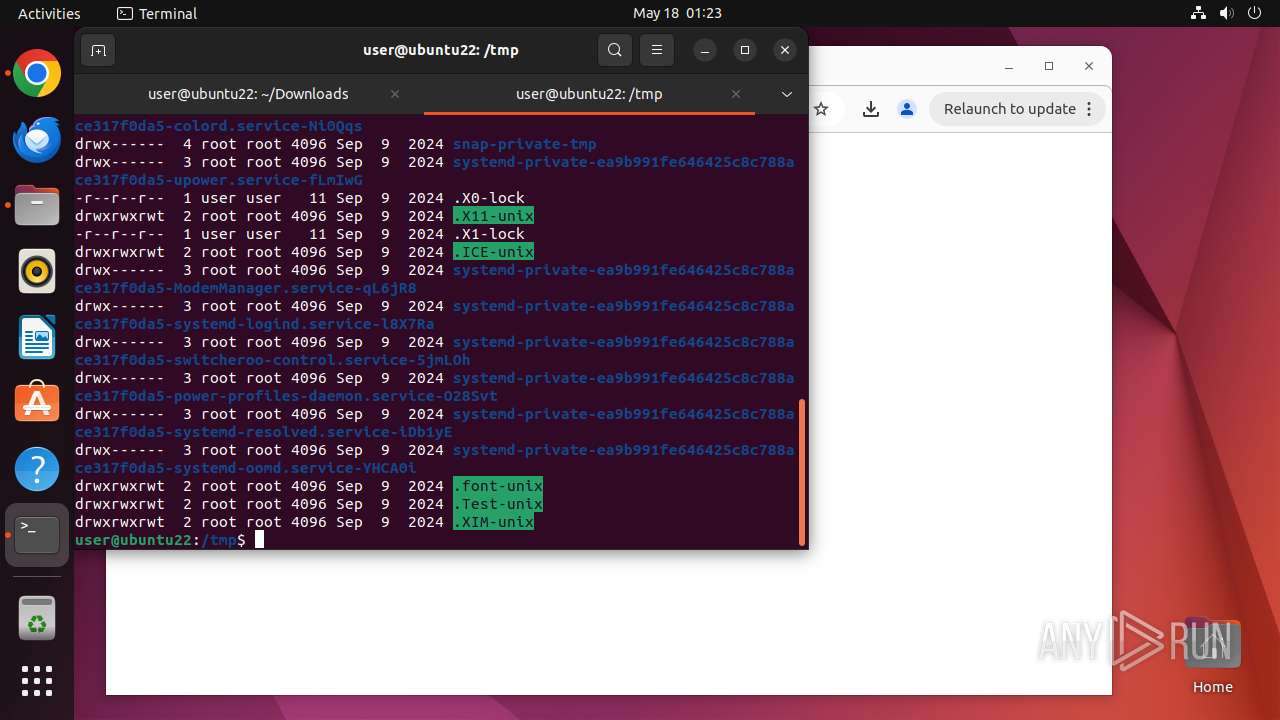Open the terminal search tool
Image resolution: width=1280 pixels, height=720 pixels.
point(615,50)
